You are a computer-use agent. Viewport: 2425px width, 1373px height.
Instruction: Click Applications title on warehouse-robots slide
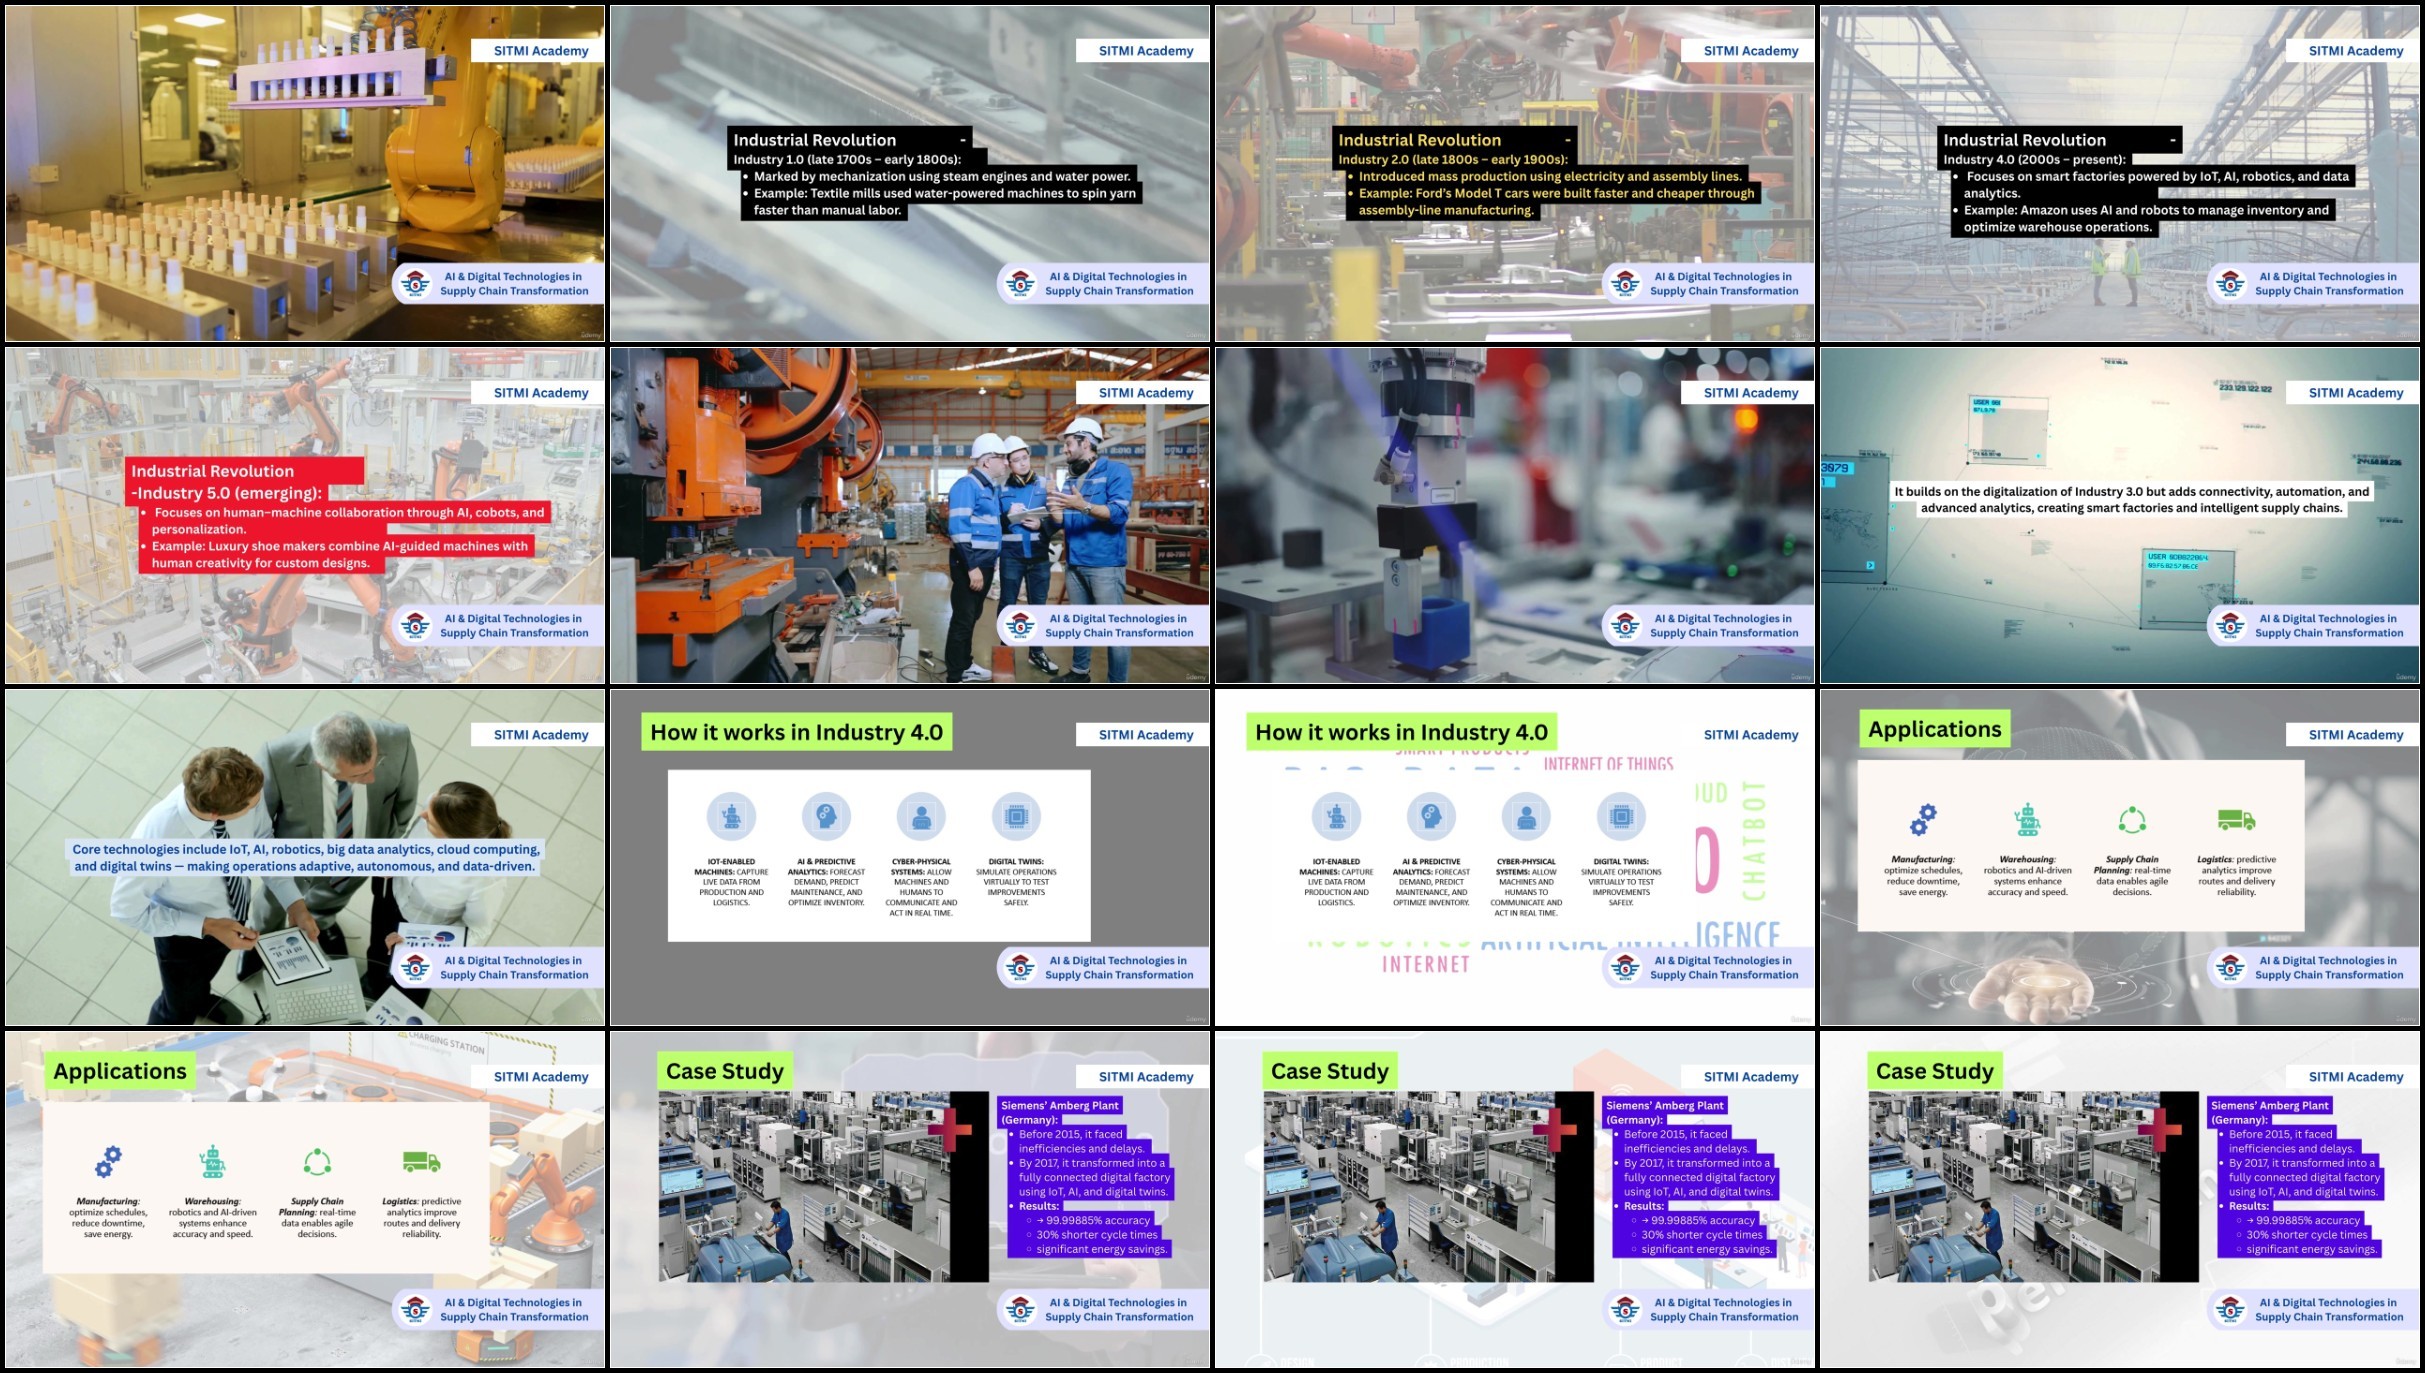120,1071
